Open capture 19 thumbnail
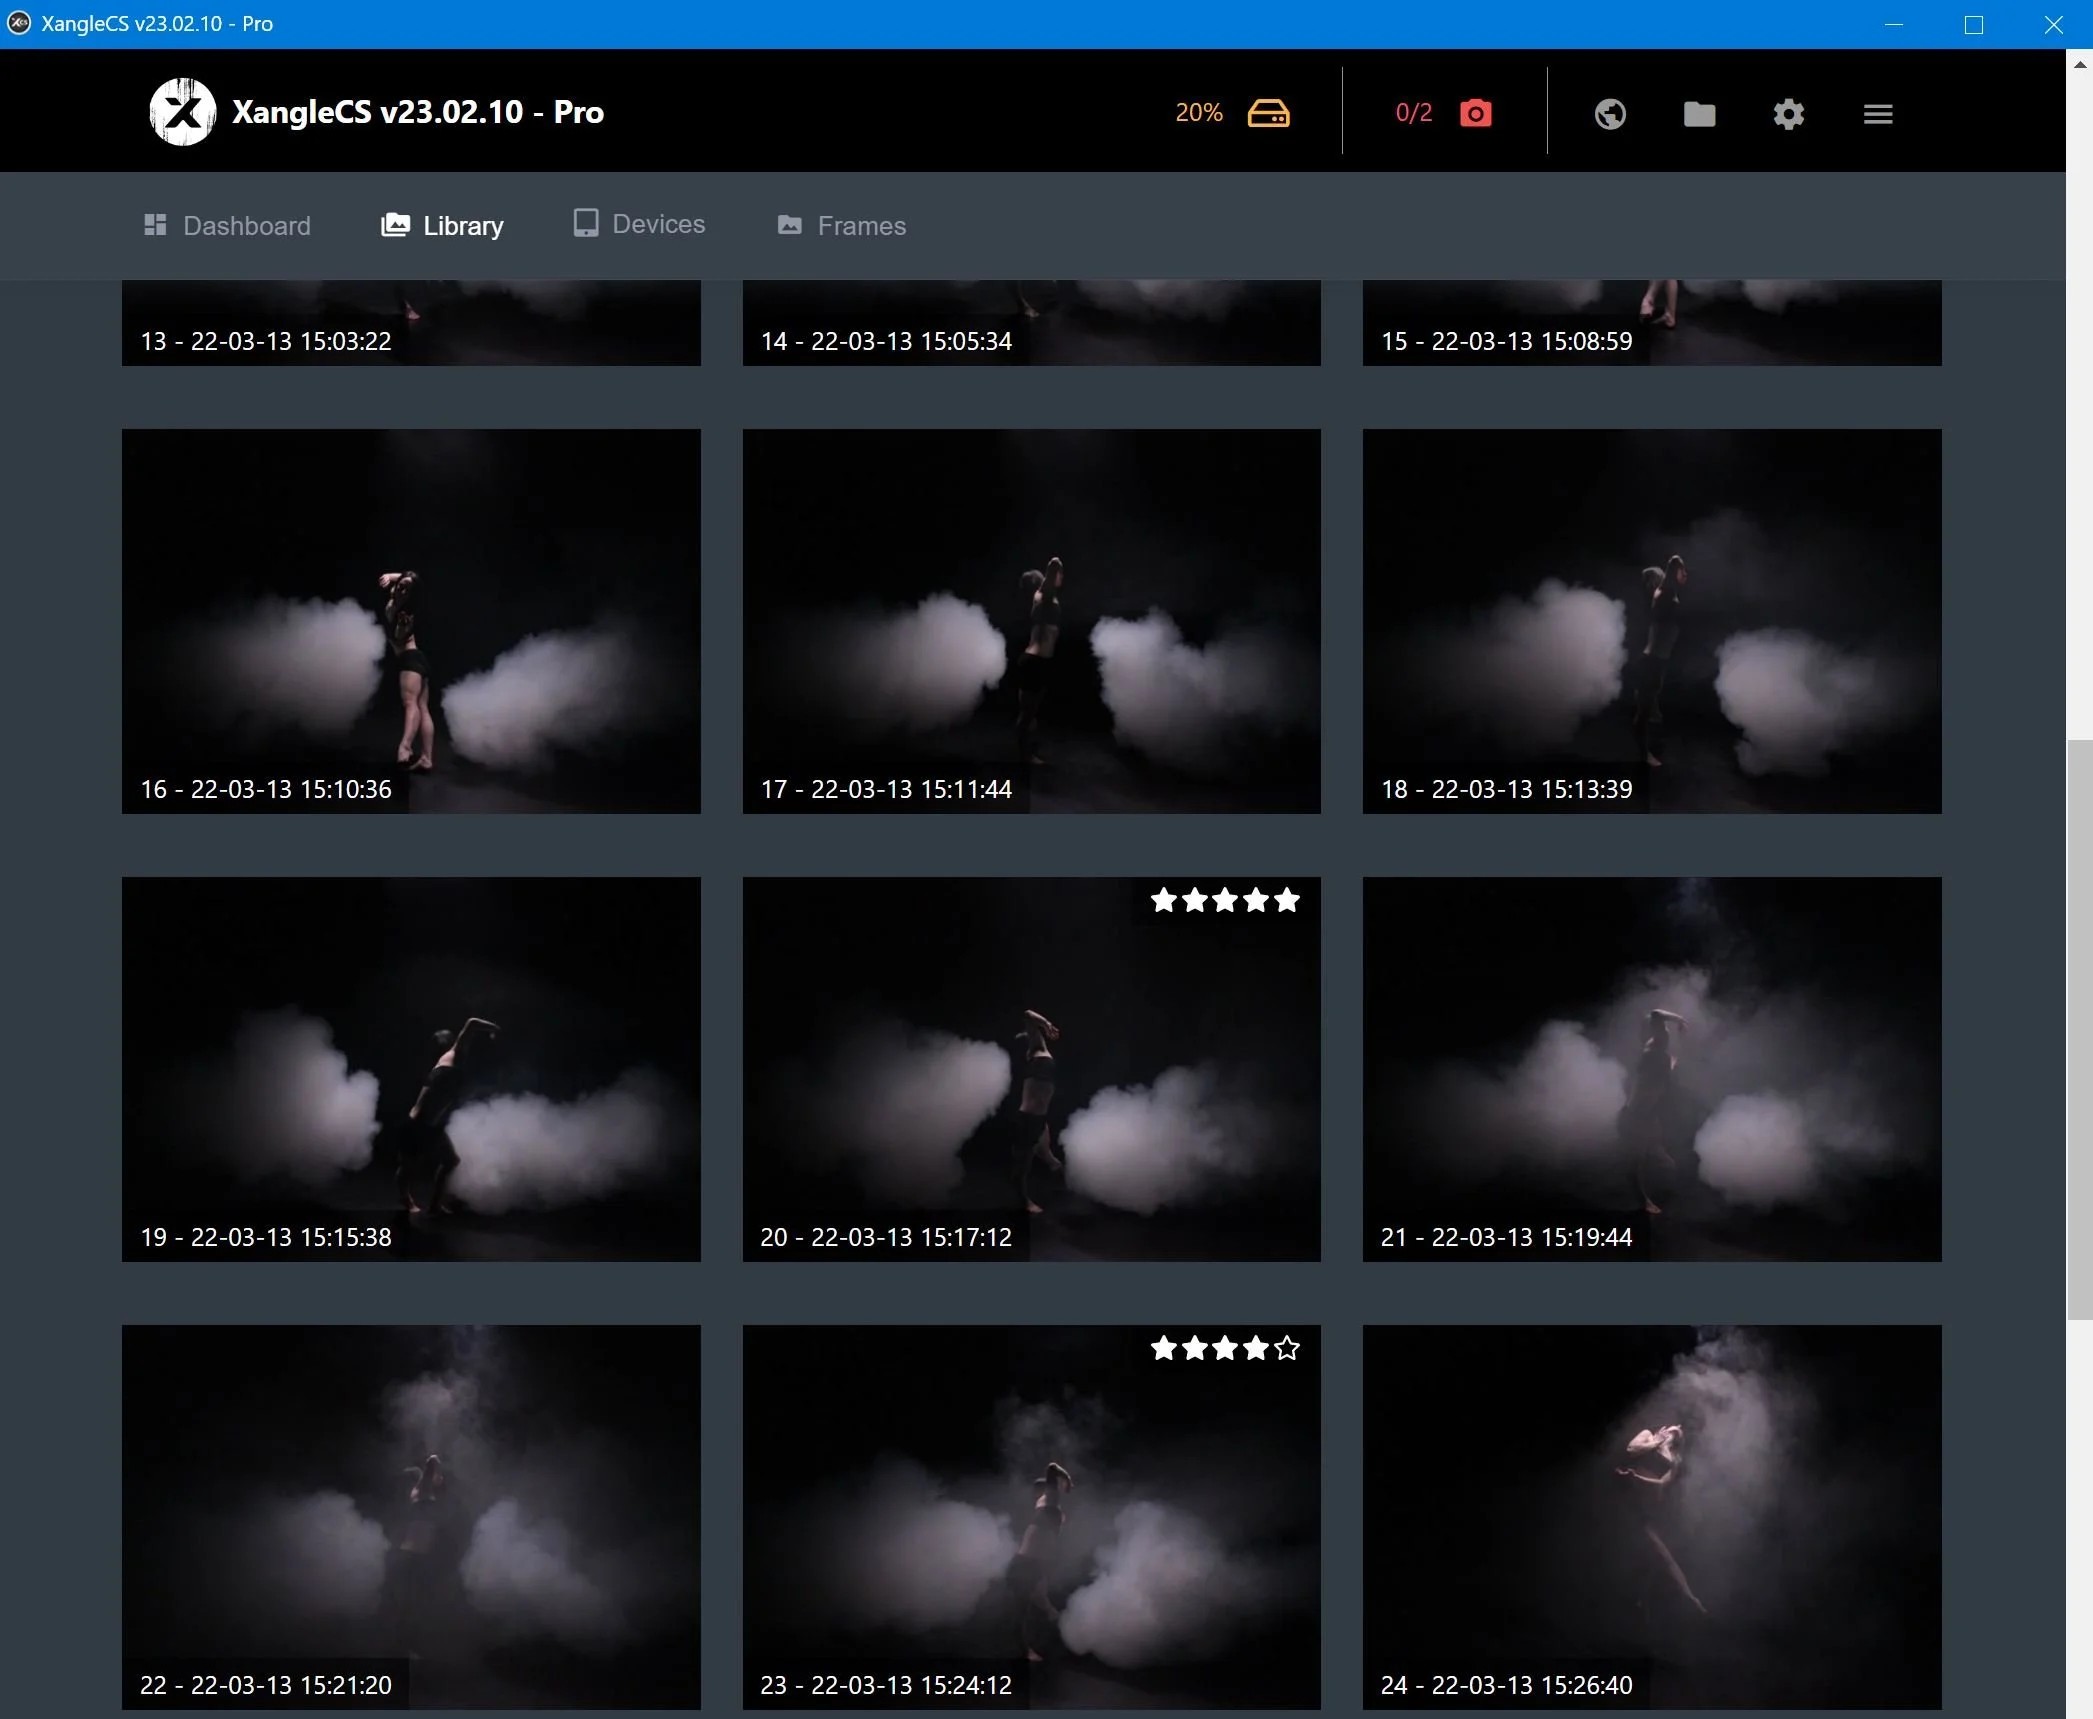Viewport: 2093px width, 1719px height. (x=411, y=1069)
